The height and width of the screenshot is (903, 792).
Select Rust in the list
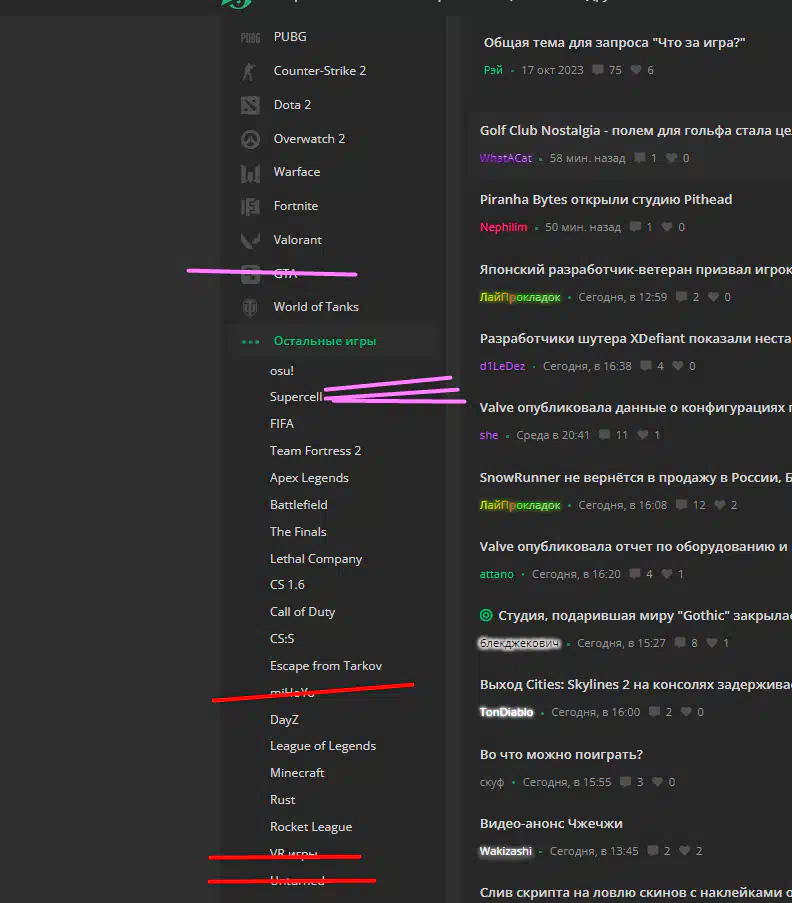(x=282, y=800)
